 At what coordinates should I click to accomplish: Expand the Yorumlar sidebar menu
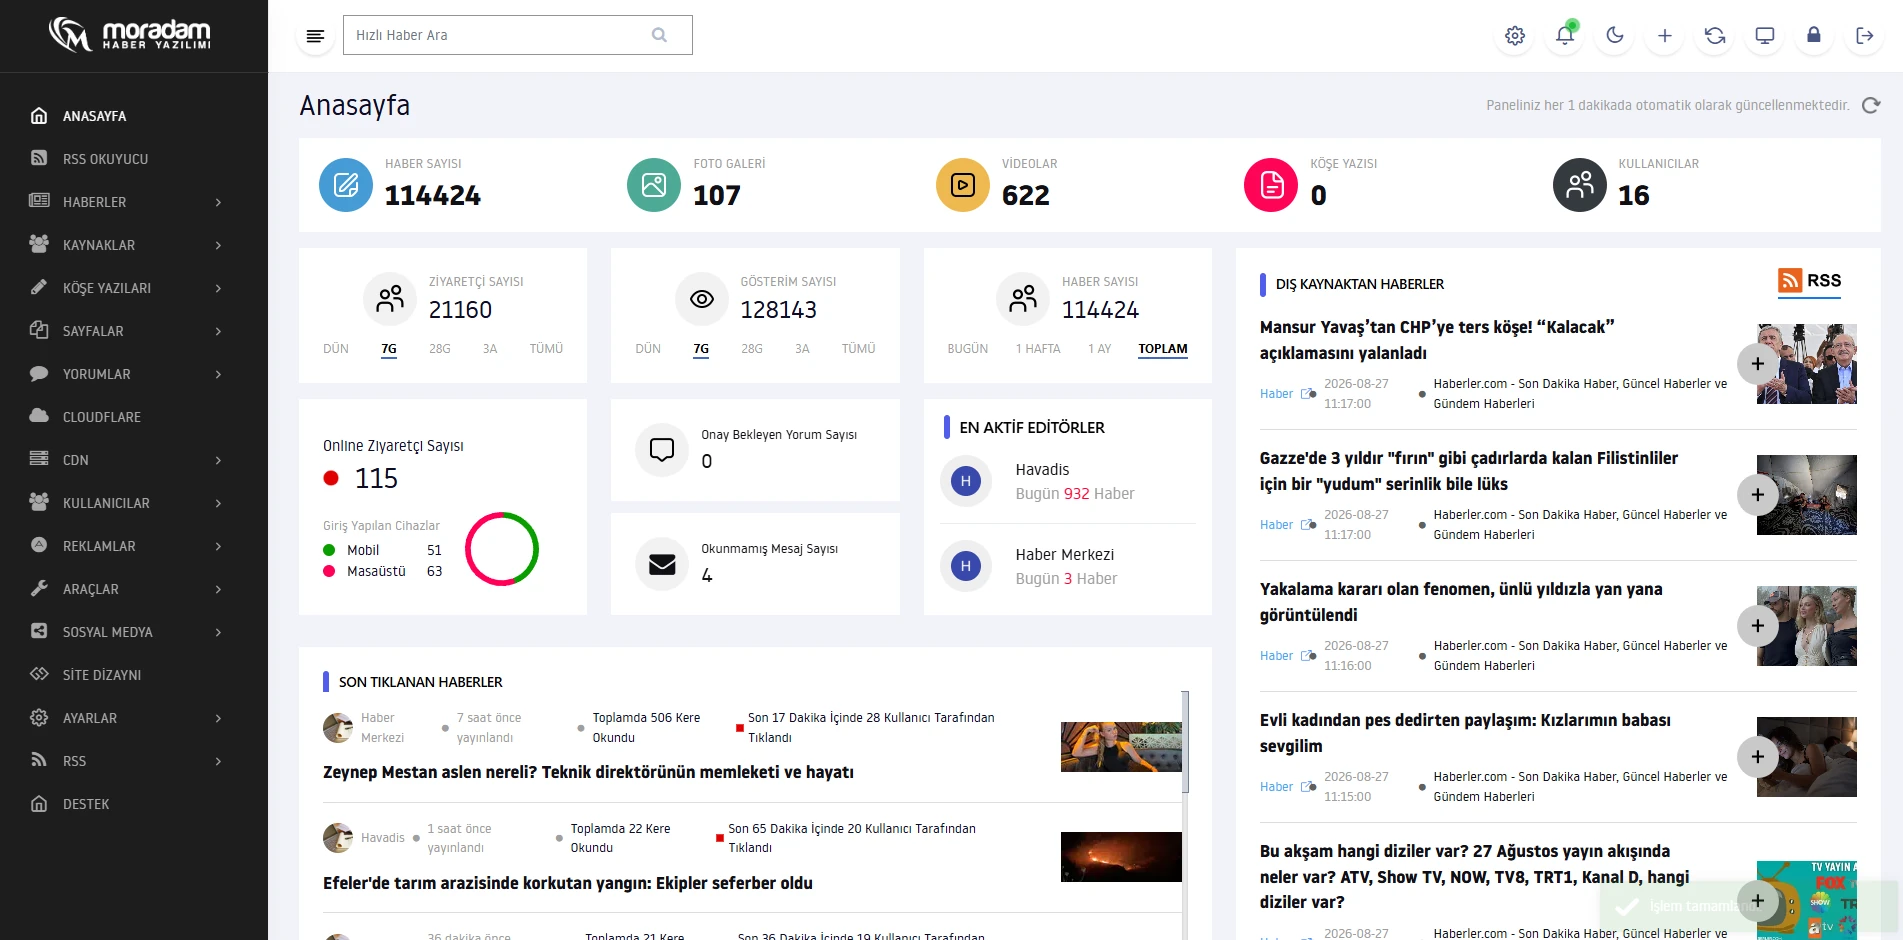pos(134,374)
